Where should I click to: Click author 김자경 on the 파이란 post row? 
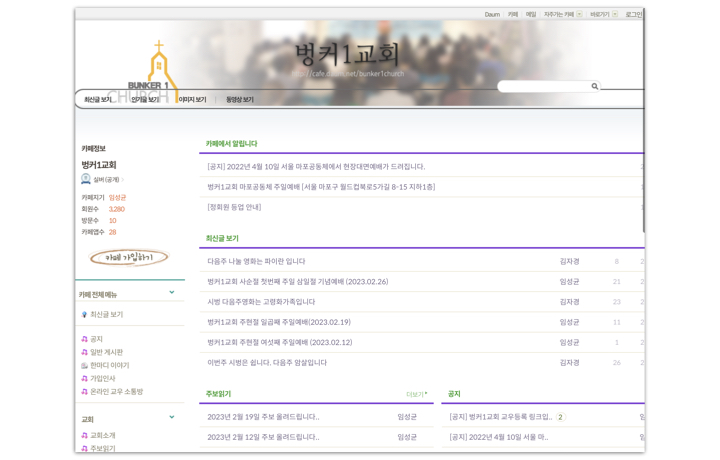[569, 261]
